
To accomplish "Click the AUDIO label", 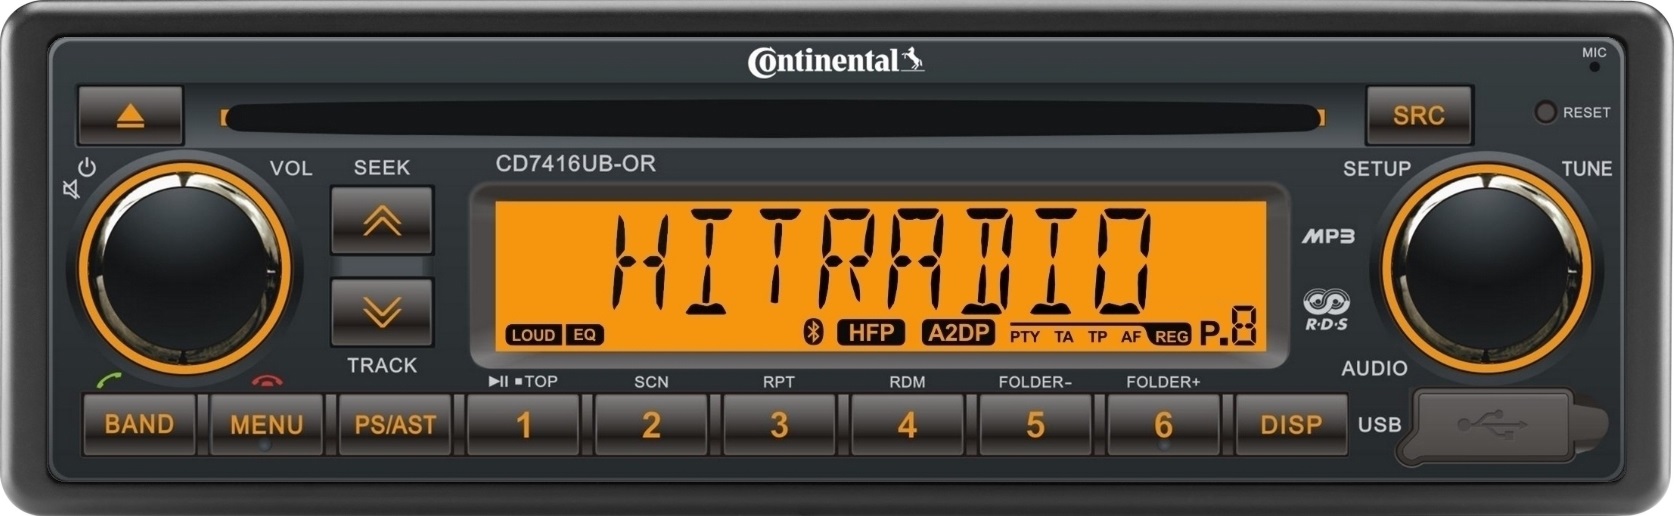I will click(1374, 369).
